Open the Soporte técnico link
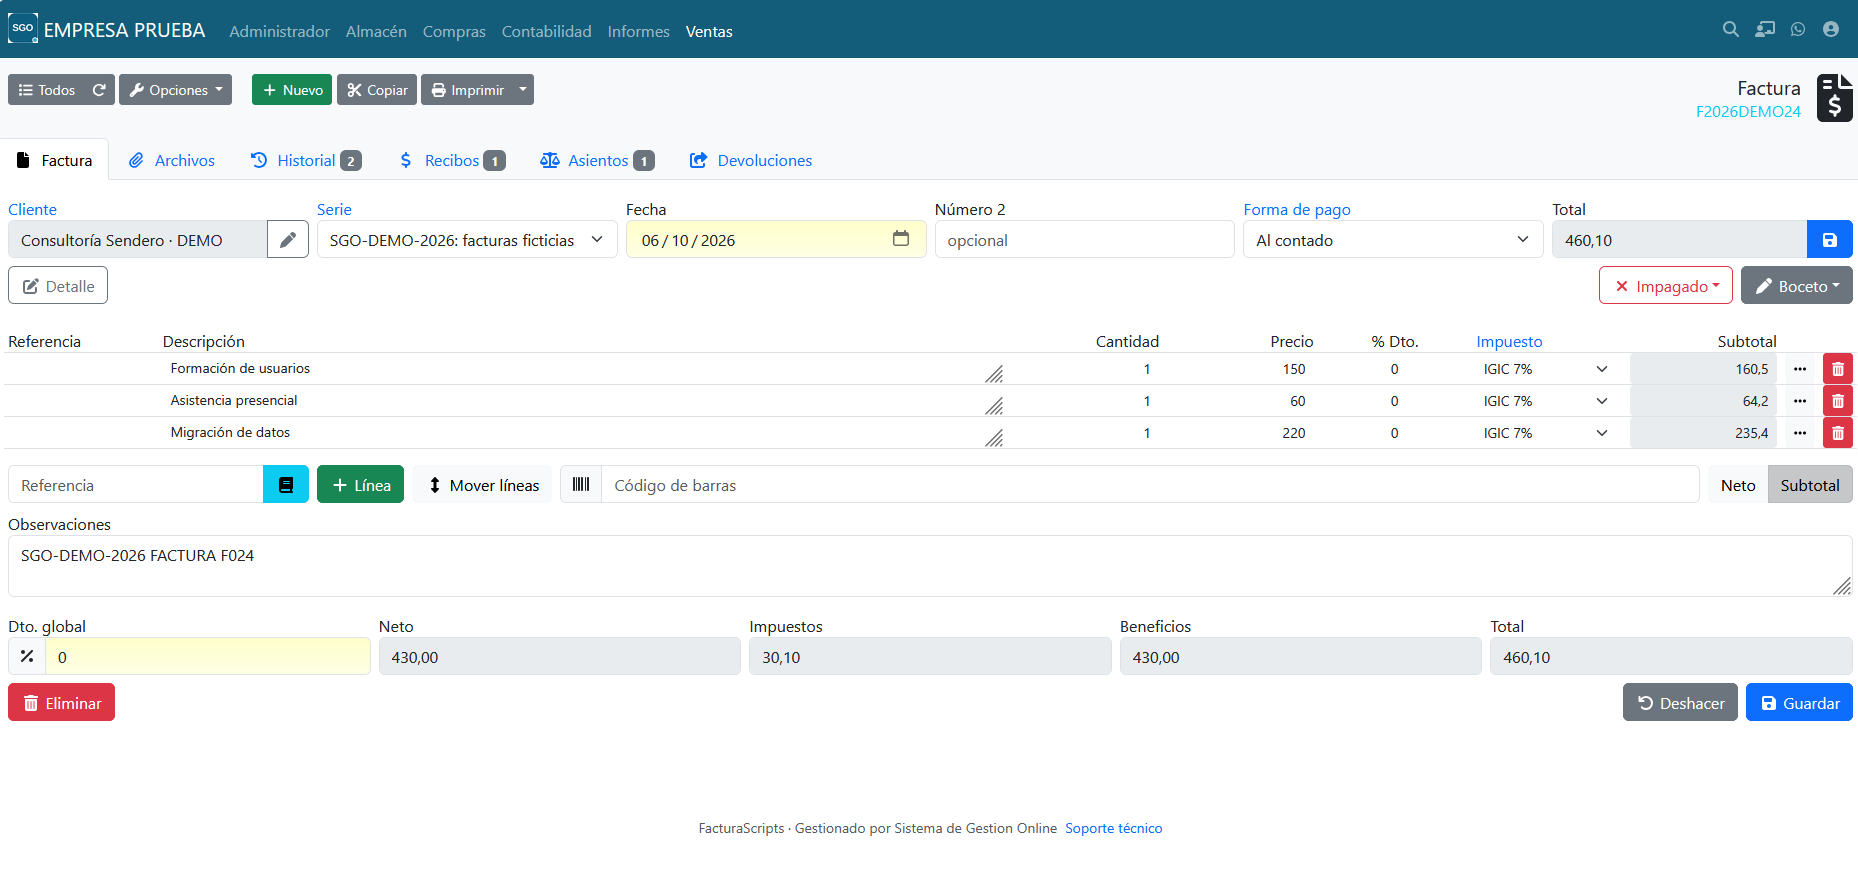The image size is (1858, 869). click(1113, 828)
